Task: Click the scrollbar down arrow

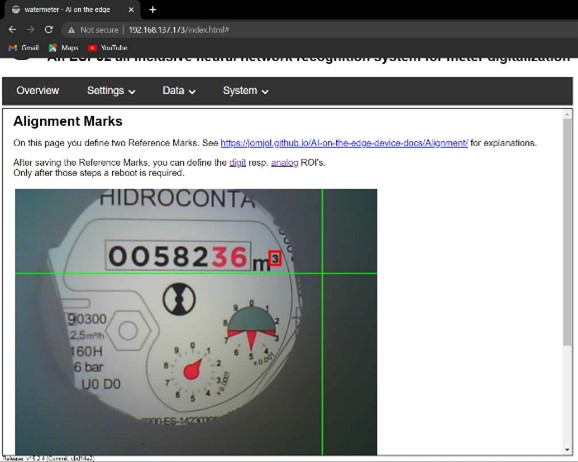Action: 567,450
